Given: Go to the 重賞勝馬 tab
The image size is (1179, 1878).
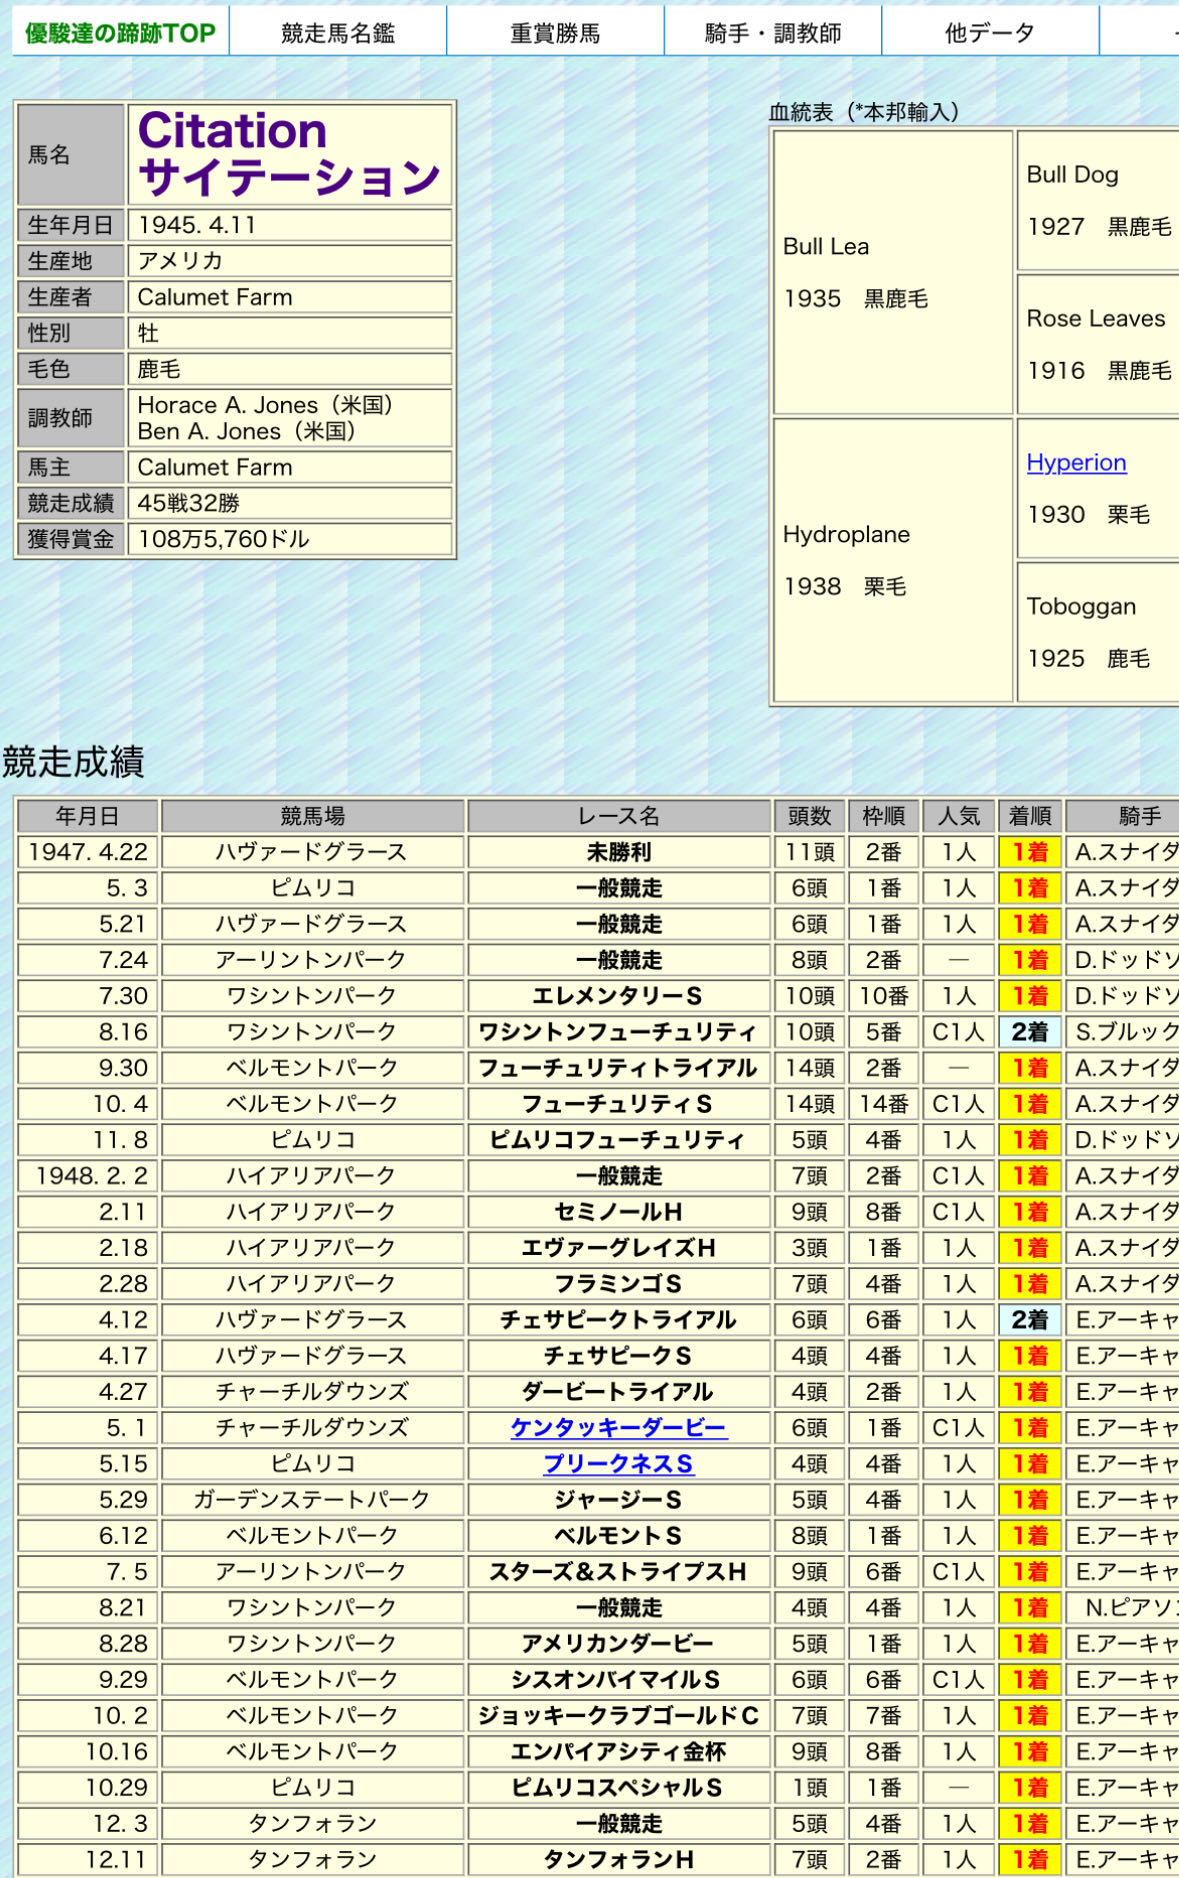Looking at the screenshot, I should point(555,33).
